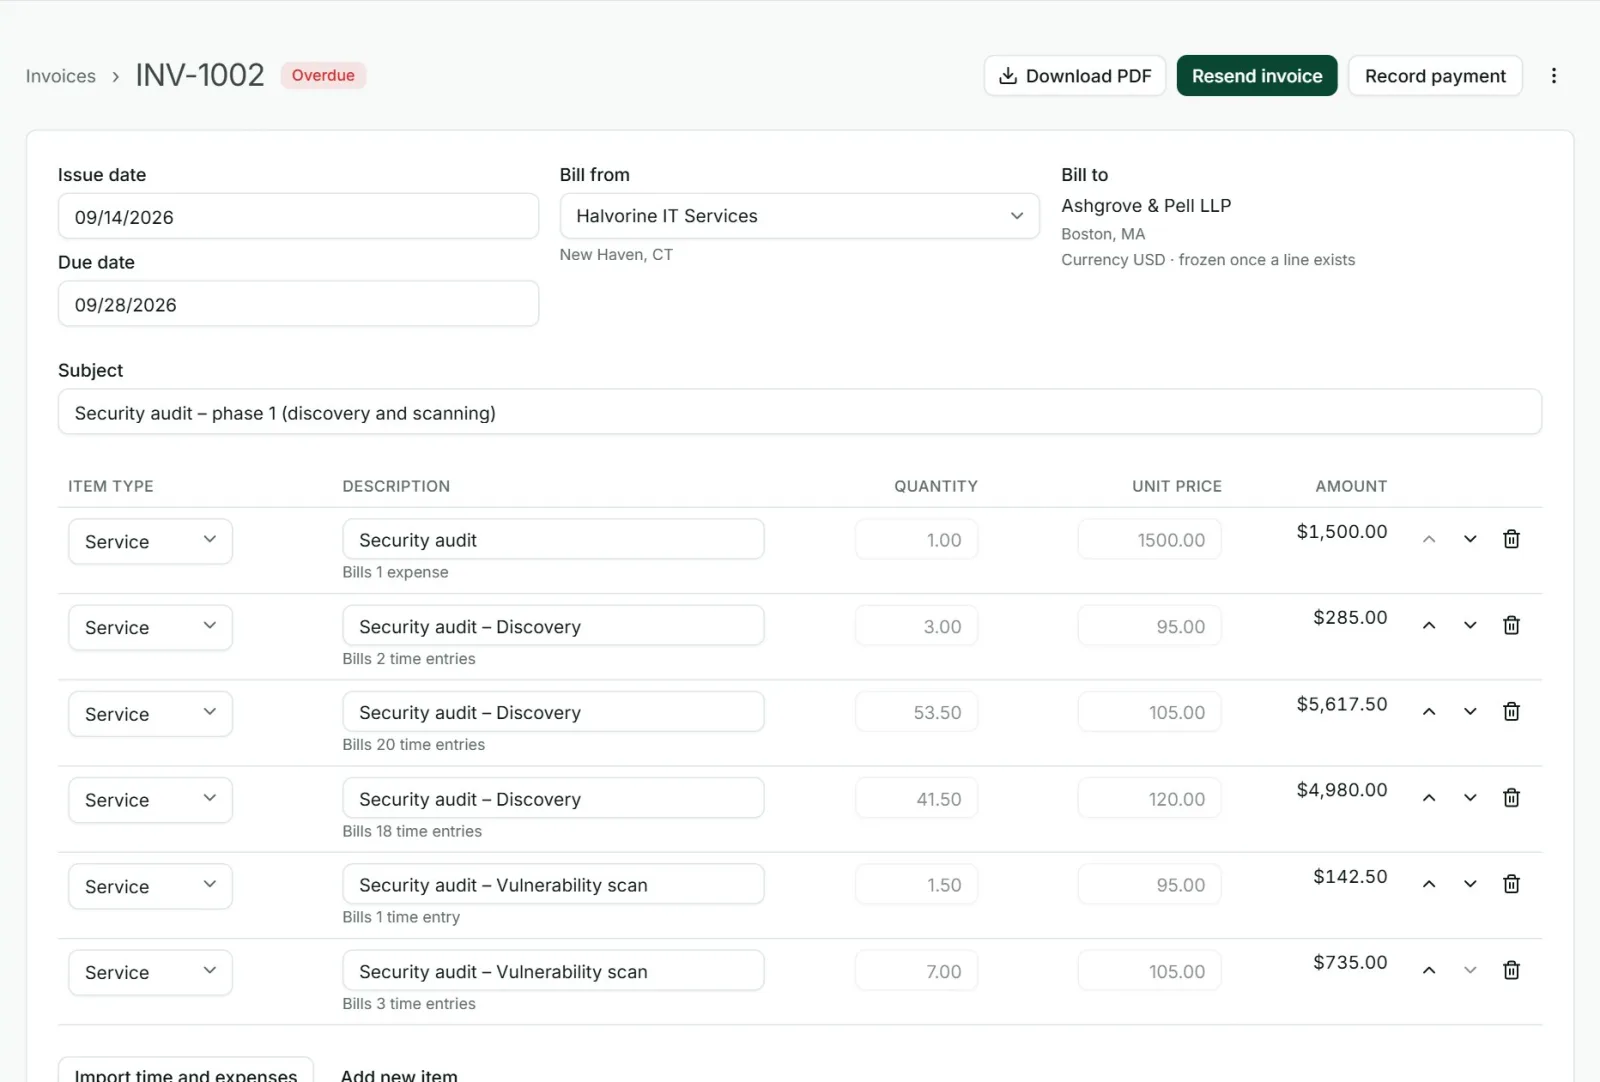Click Resend invoice button
Screen dimensions: 1600x1082
[1257, 76]
